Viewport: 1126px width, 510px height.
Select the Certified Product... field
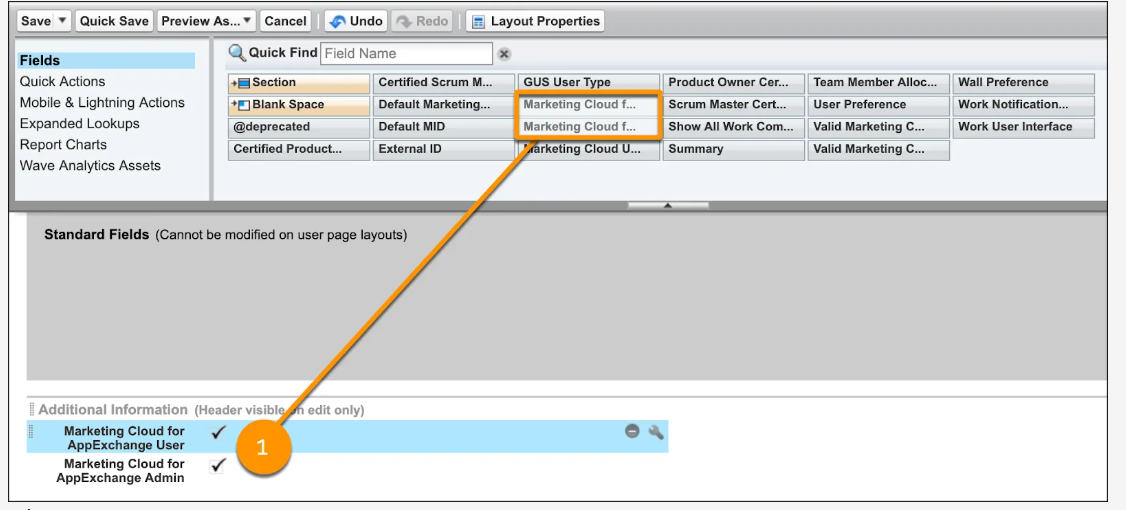tap(299, 149)
